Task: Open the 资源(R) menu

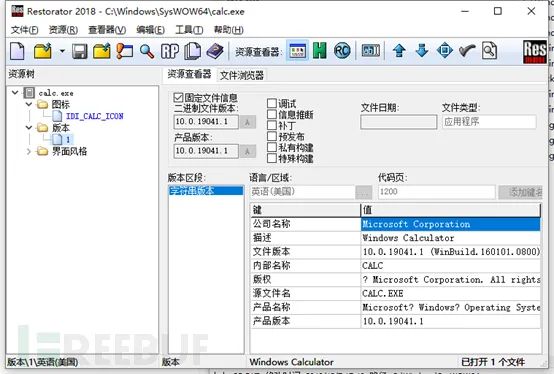Action: [63, 30]
